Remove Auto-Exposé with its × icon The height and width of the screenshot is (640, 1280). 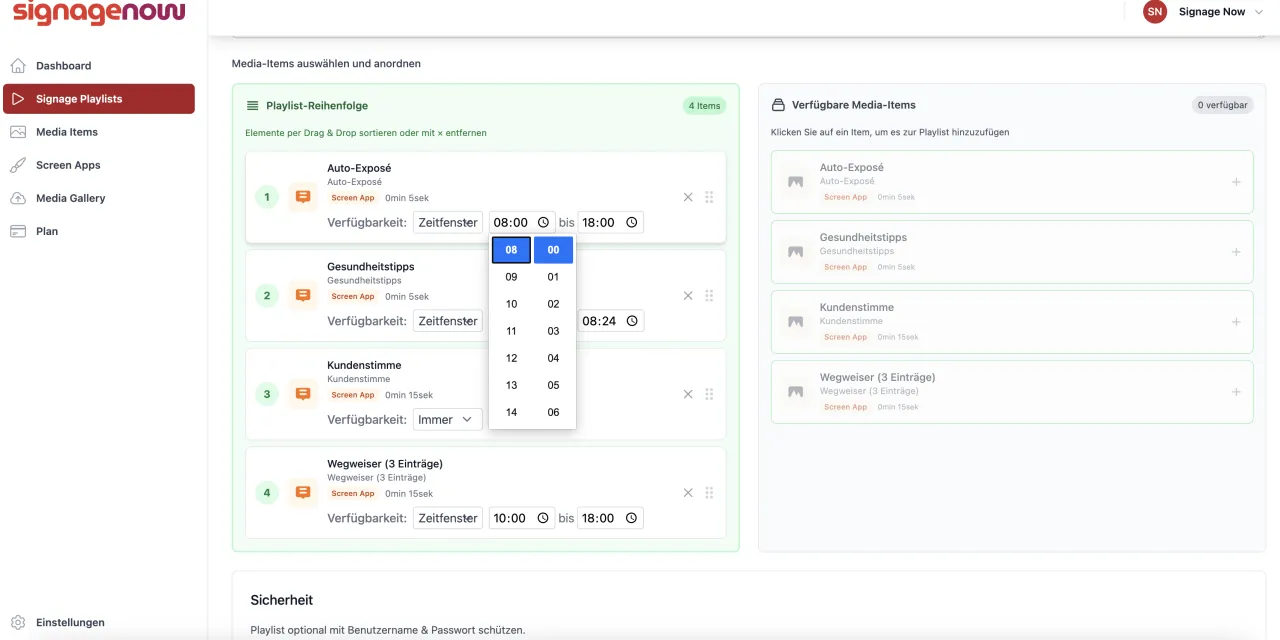(688, 197)
